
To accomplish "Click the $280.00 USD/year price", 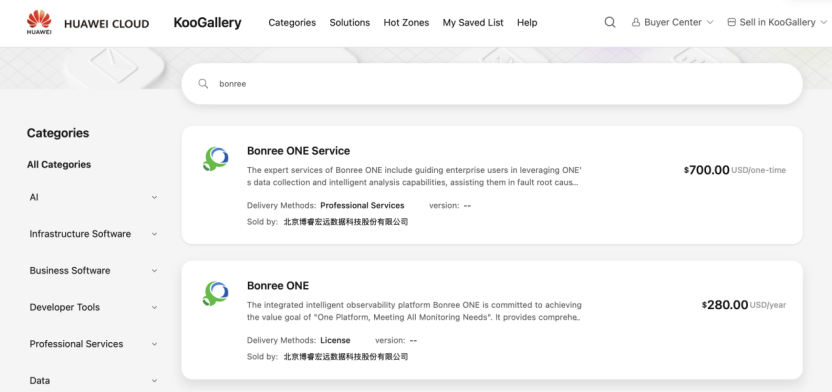I will (744, 305).
